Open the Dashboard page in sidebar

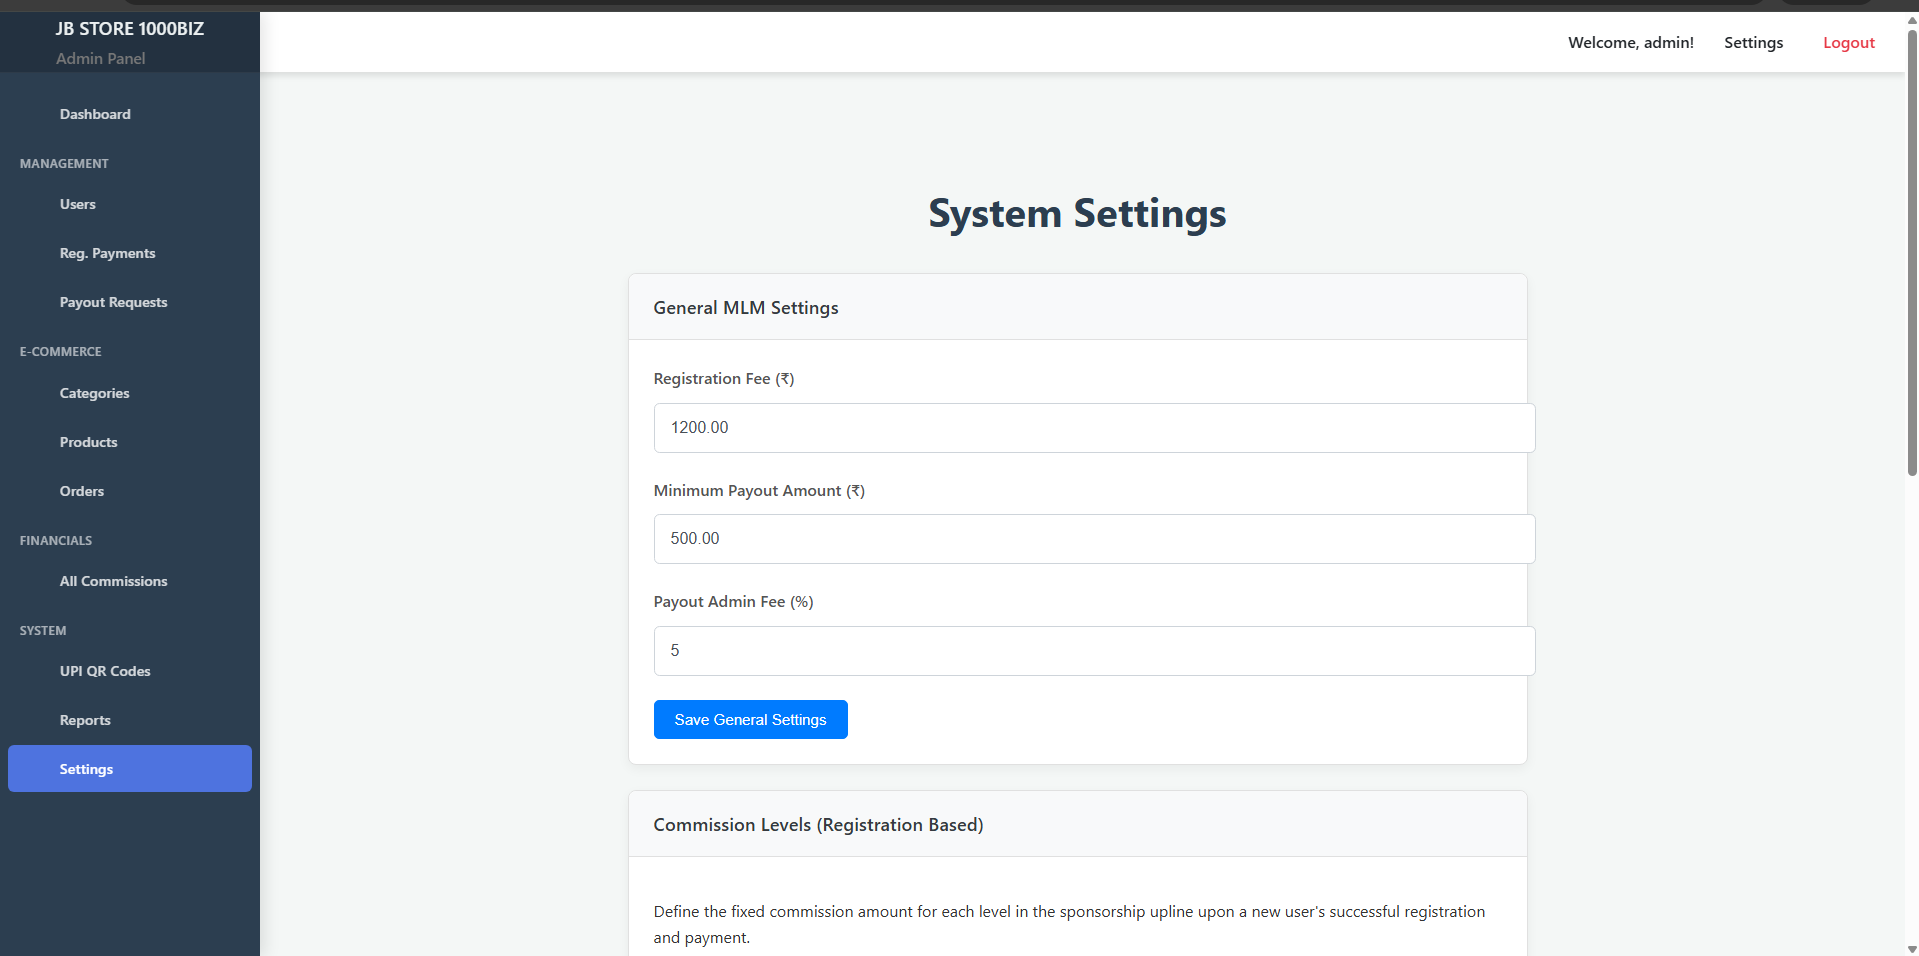click(95, 114)
